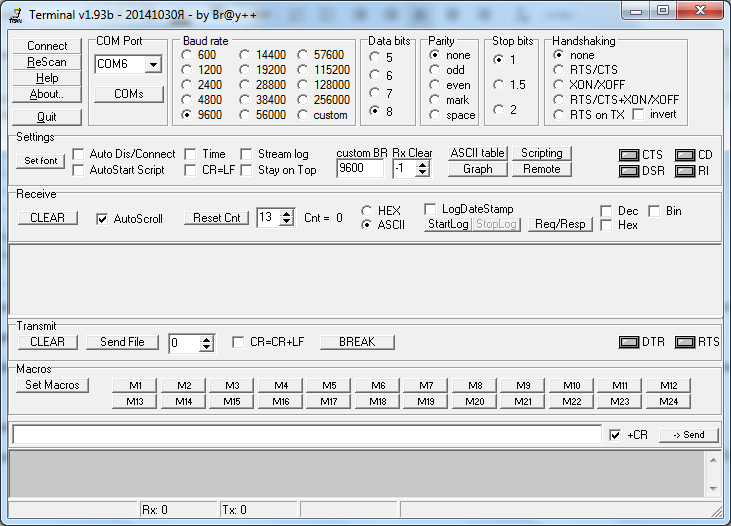Run macro M1
The width and height of the screenshot is (731, 526).
135,386
